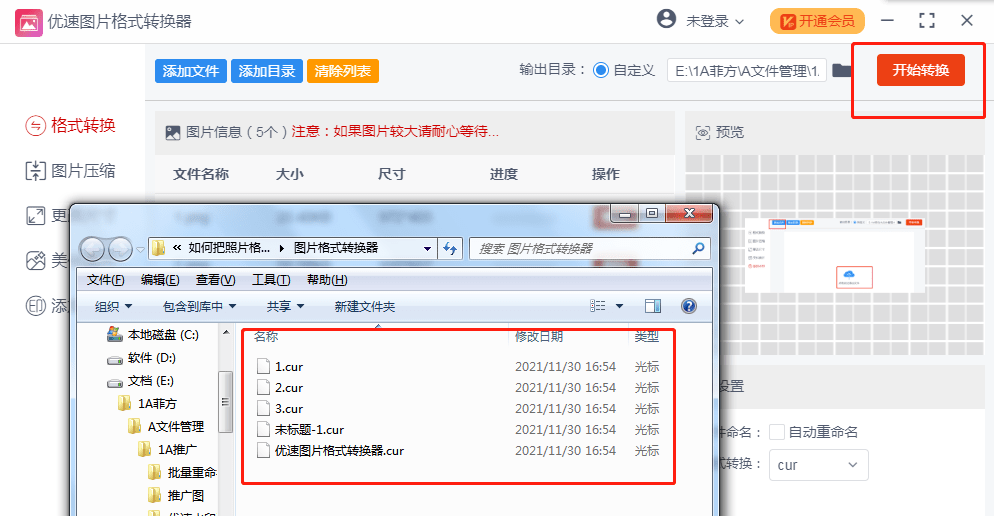Toggle the 自动重命名 checkbox
994x516 pixels.
coord(777,432)
